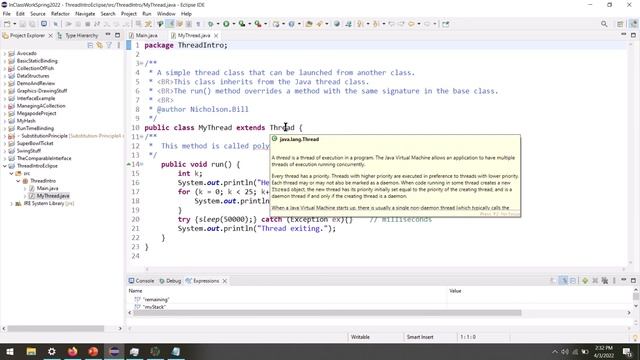Viewport: 640px width, 360px height.
Task: Open the Windows Start menu
Action: pos(10,351)
